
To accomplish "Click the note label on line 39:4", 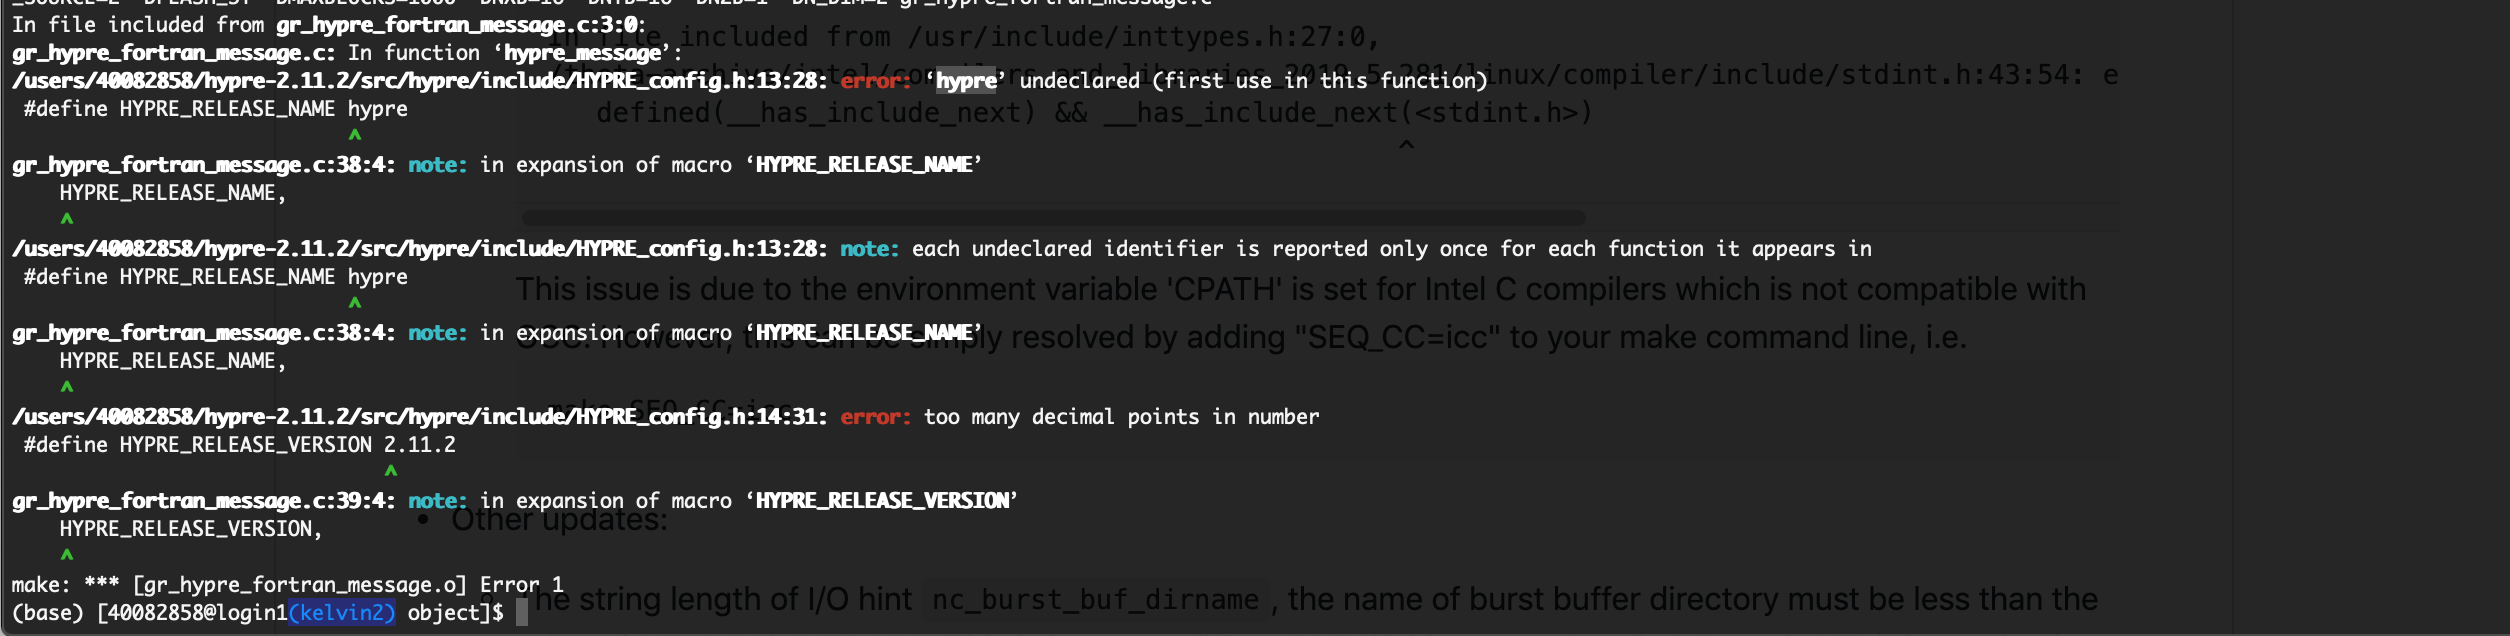I will (437, 501).
